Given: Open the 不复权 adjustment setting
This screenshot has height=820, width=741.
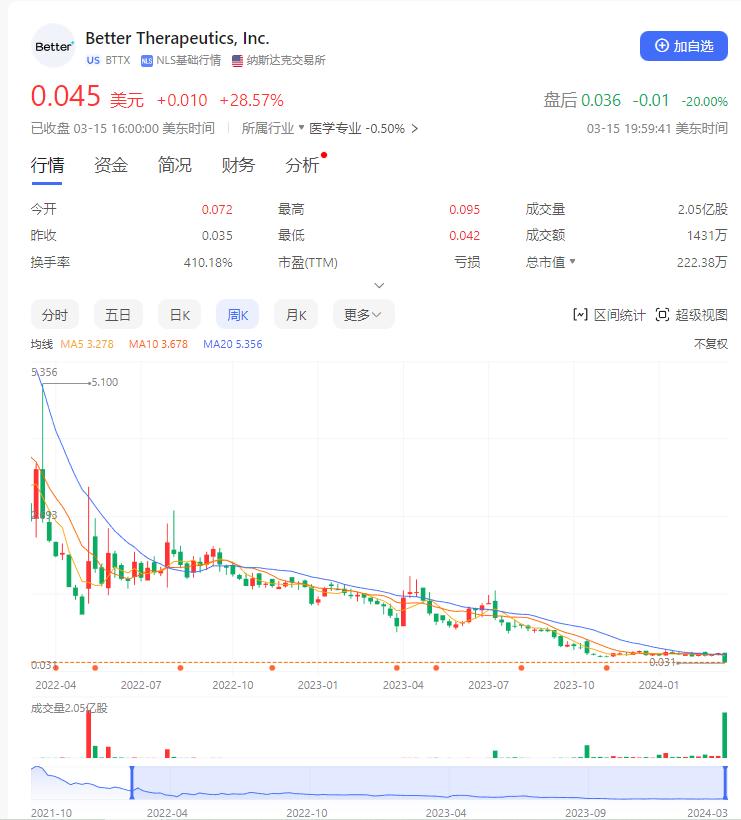Looking at the screenshot, I should click(711, 344).
